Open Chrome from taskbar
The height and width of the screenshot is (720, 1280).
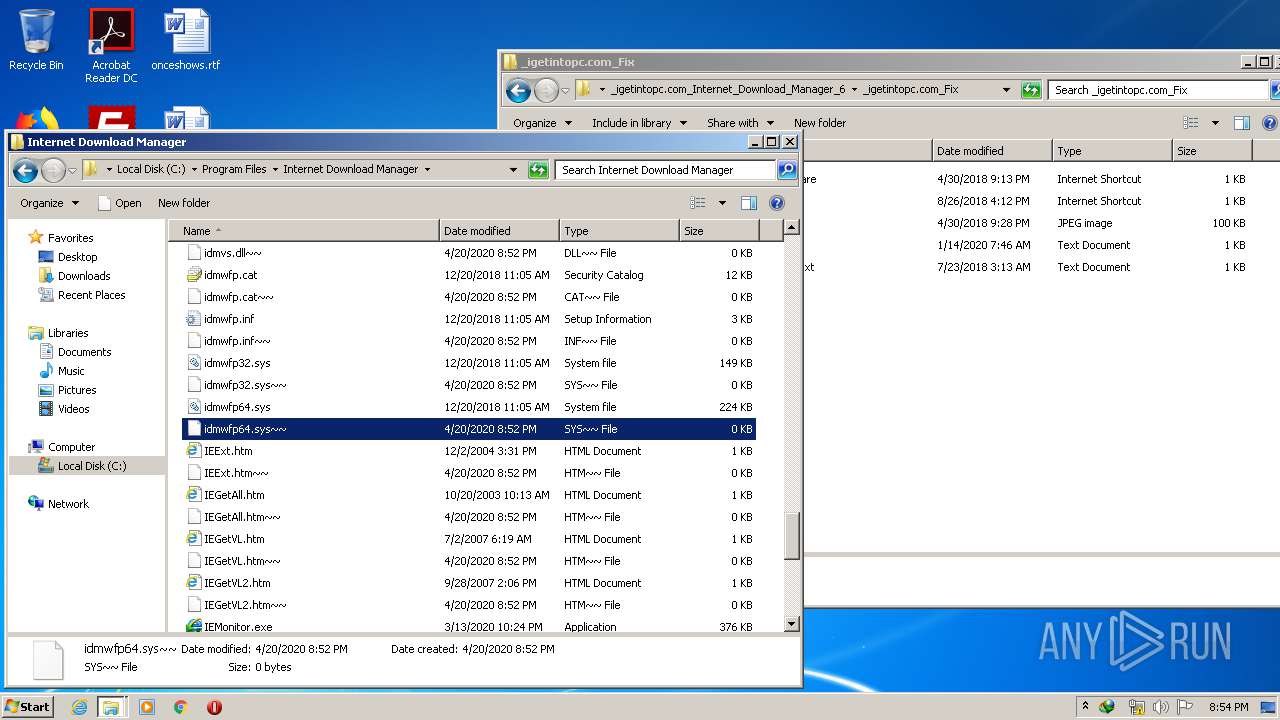click(x=181, y=707)
